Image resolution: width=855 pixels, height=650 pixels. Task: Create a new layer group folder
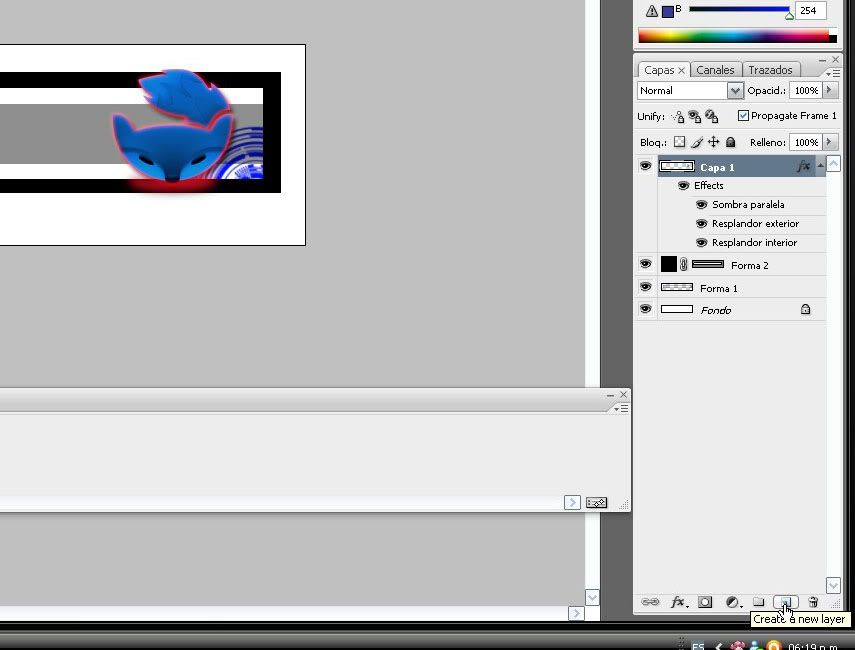pos(758,602)
